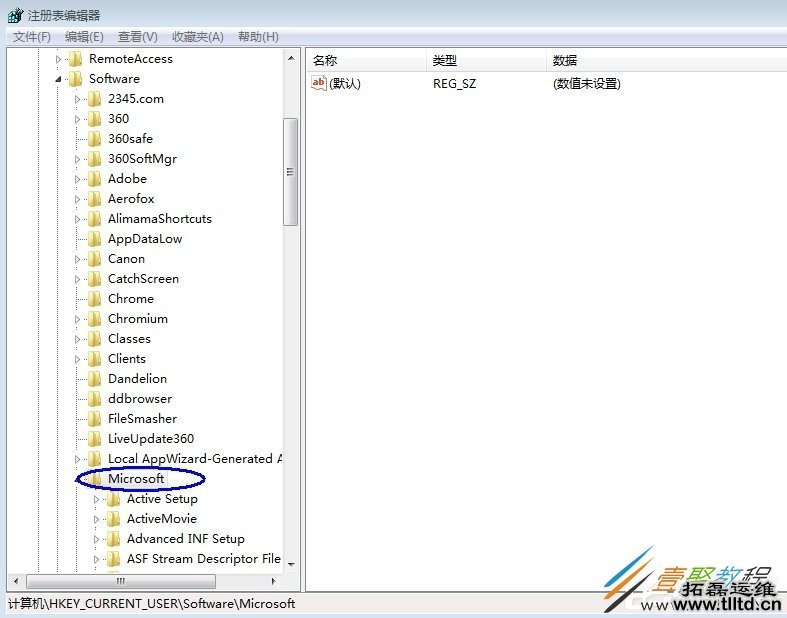Click the (数值未设置) data cell
Screen dimensions: 787x618
pyautogui.click(x=587, y=83)
